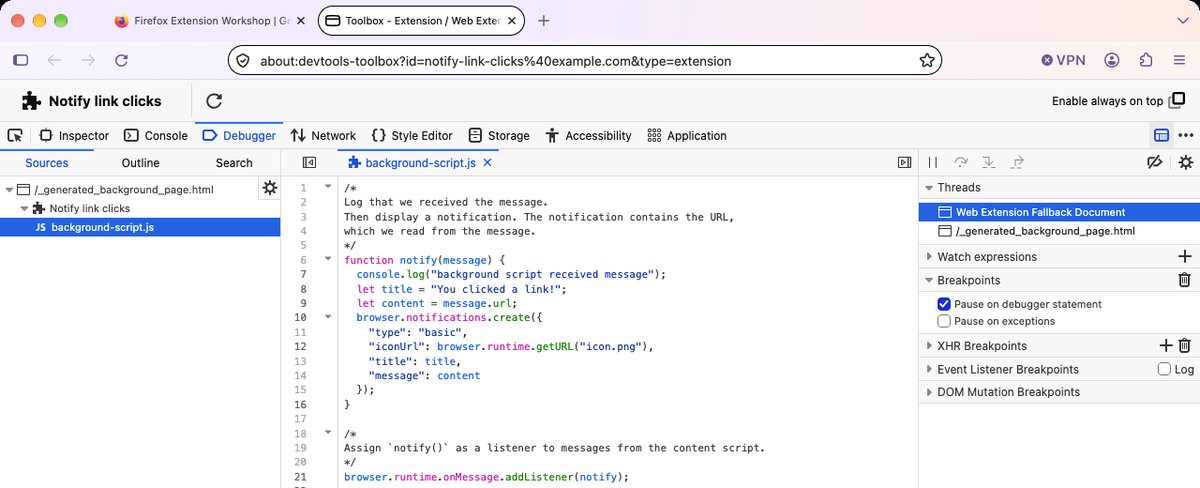Switch to the Search sidebar tab

pyautogui.click(x=234, y=163)
